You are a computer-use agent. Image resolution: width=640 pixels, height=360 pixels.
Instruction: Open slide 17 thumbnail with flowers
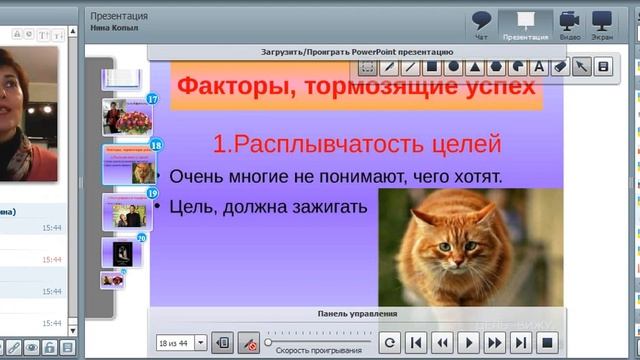point(127,117)
